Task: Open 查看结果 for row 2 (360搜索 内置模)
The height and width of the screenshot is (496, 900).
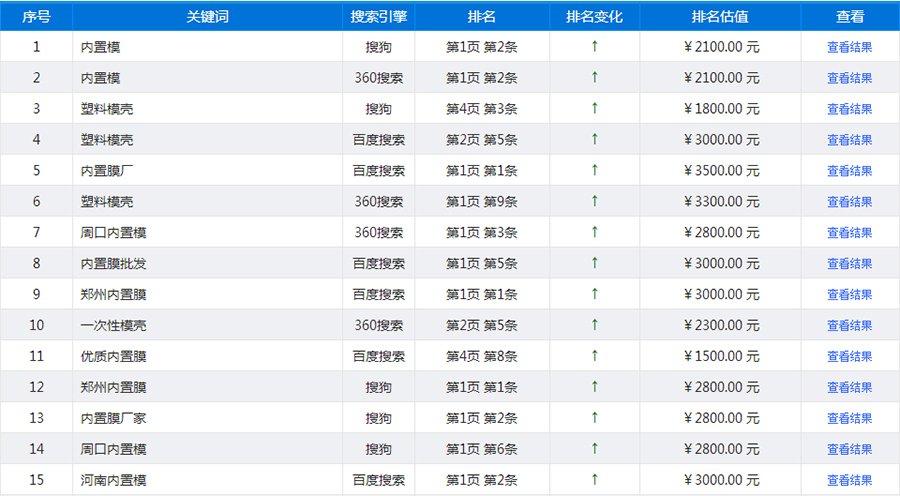Action: pos(849,78)
